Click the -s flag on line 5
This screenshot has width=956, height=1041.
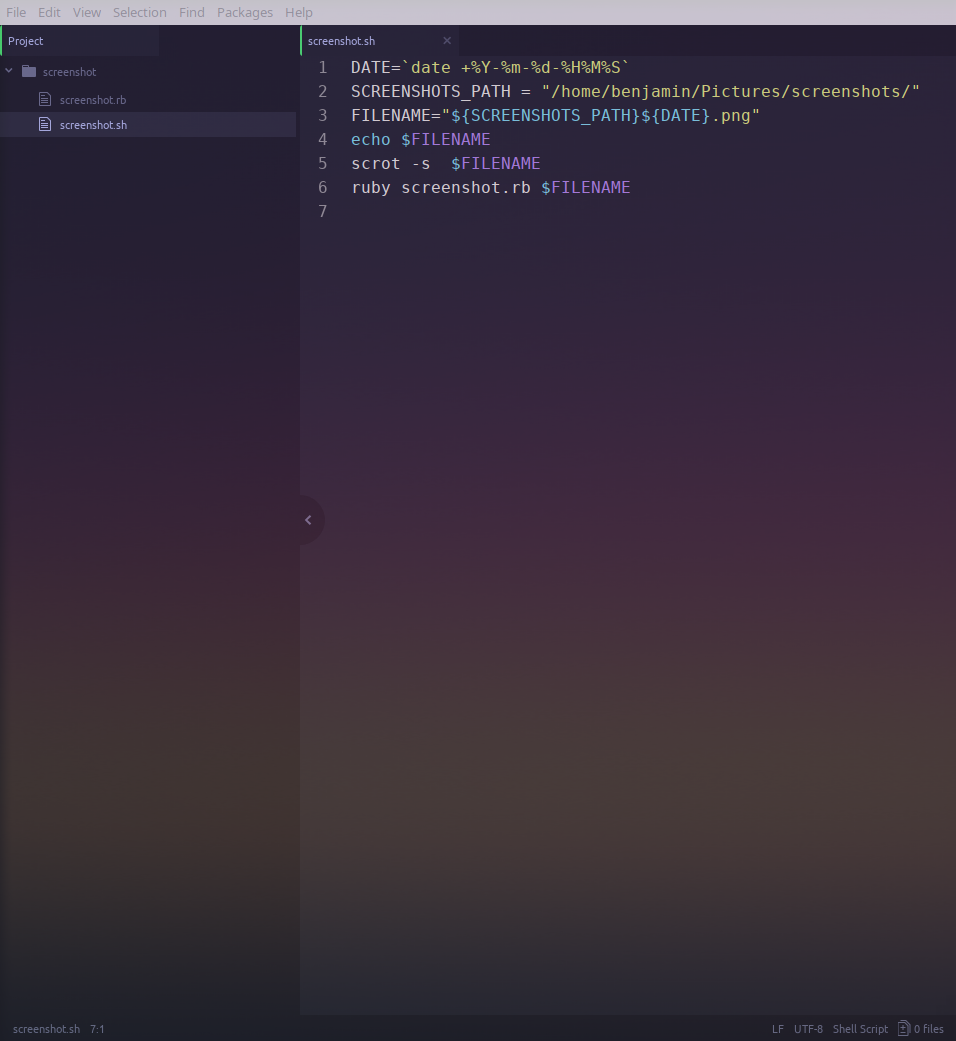click(421, 163)
